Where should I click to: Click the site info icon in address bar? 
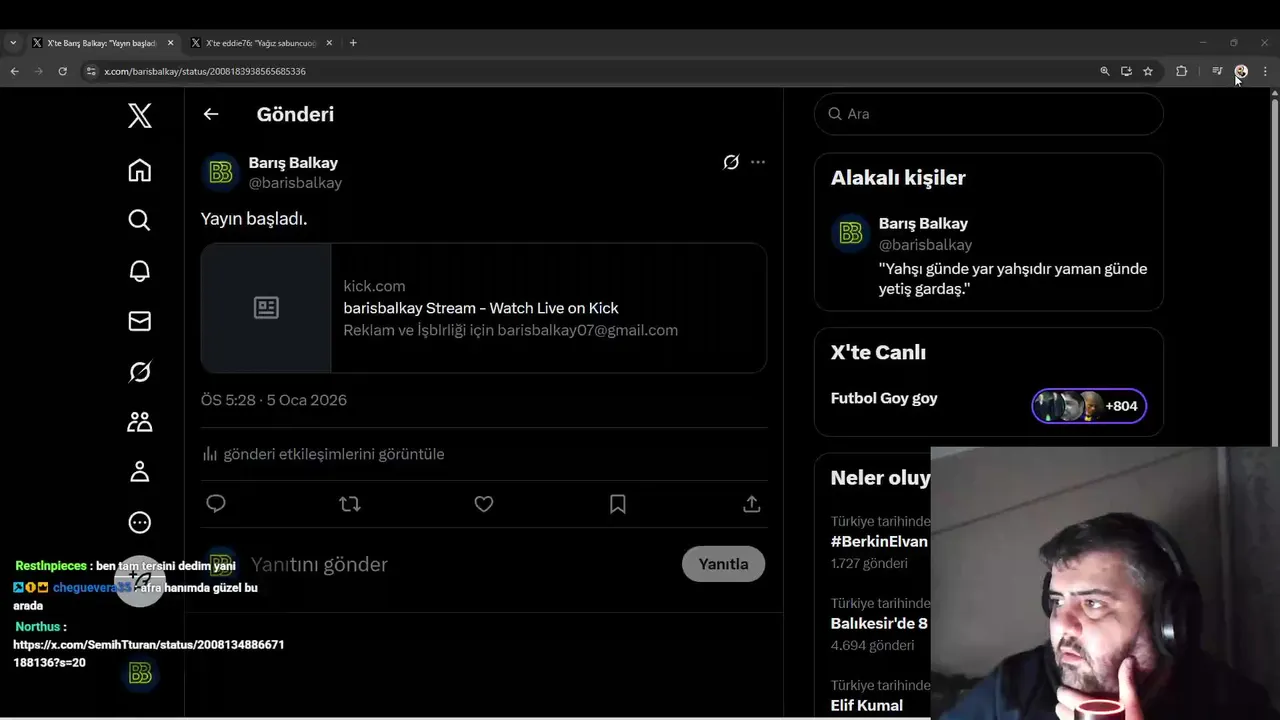91,71
